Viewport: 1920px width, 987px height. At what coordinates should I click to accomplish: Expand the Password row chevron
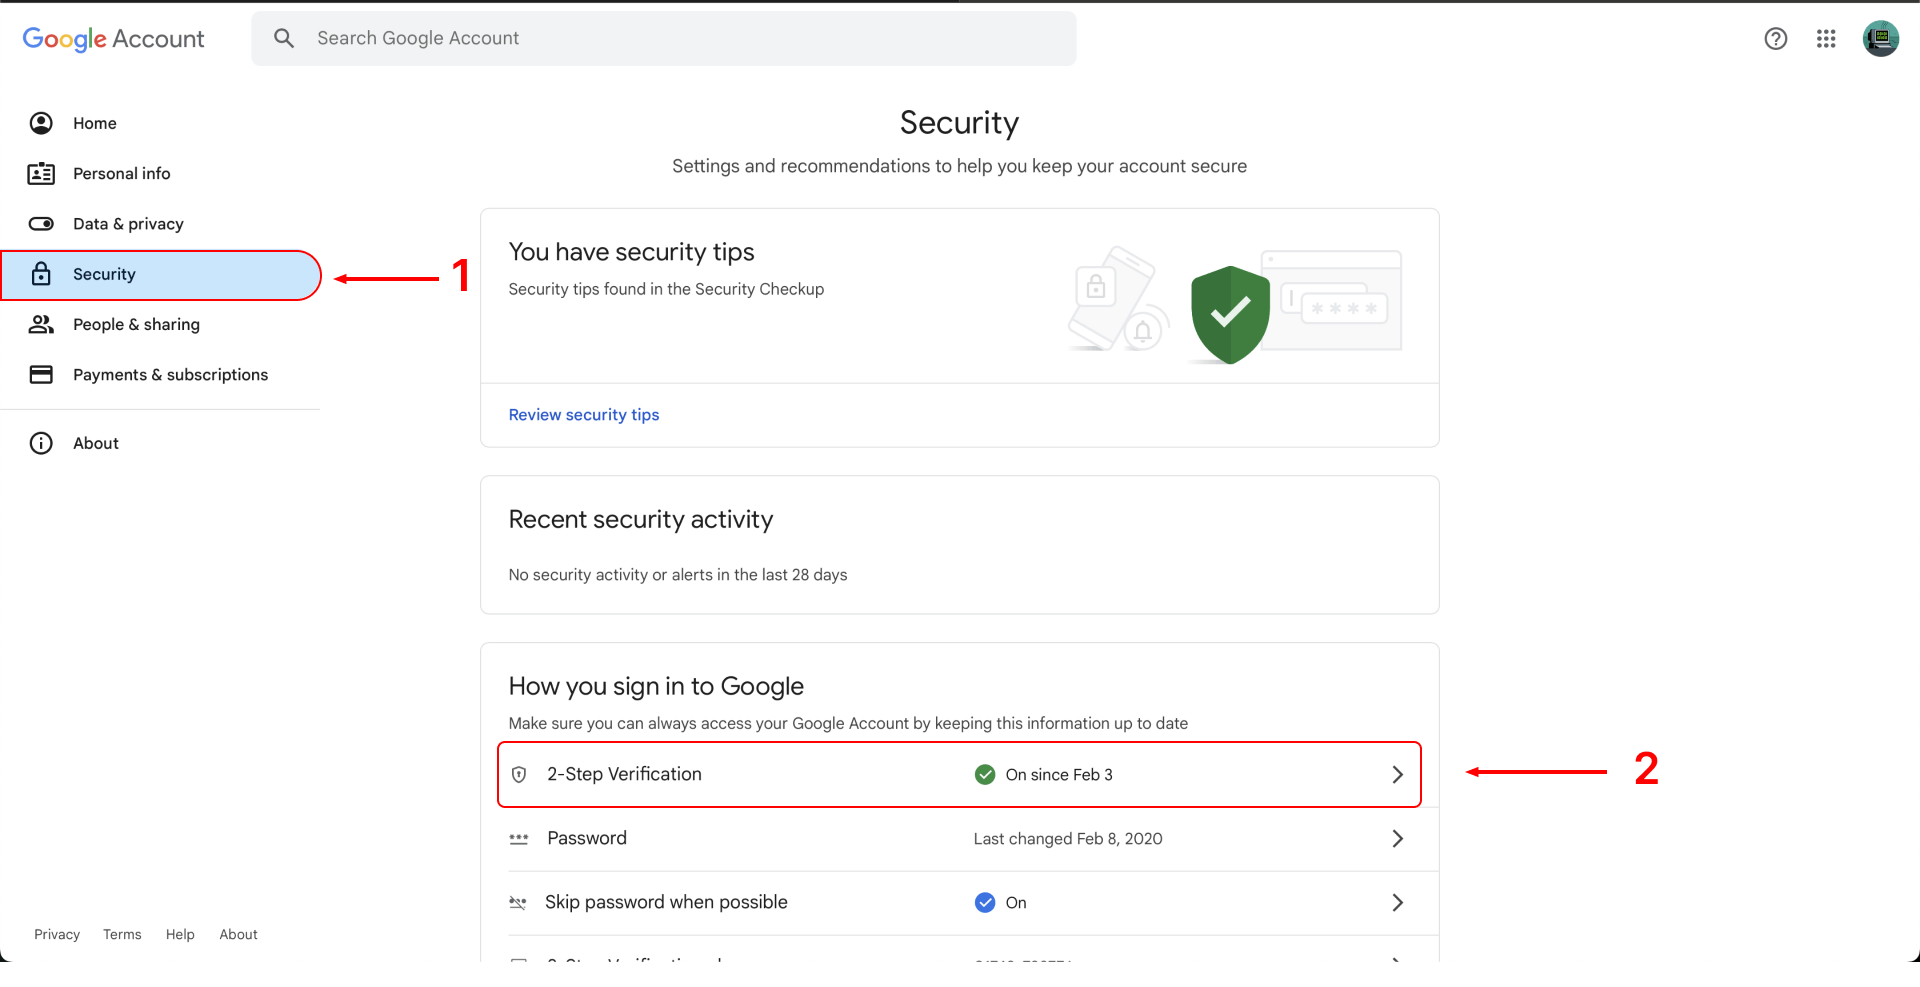tap(1397, 839)
